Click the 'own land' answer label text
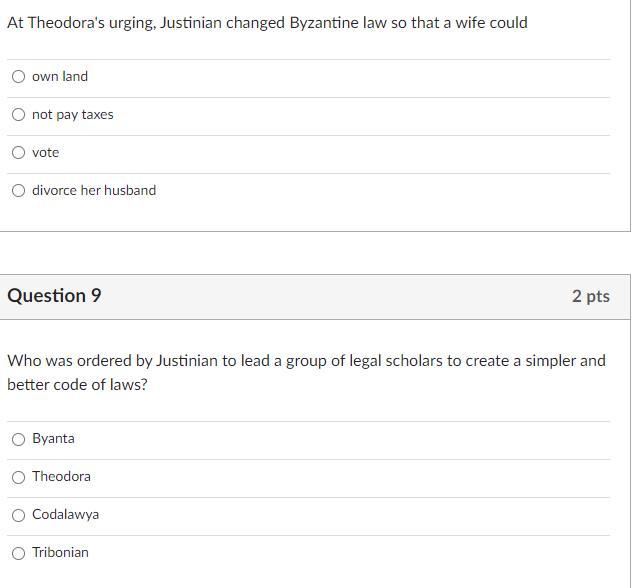632x588 pixels. click(60, 76)
